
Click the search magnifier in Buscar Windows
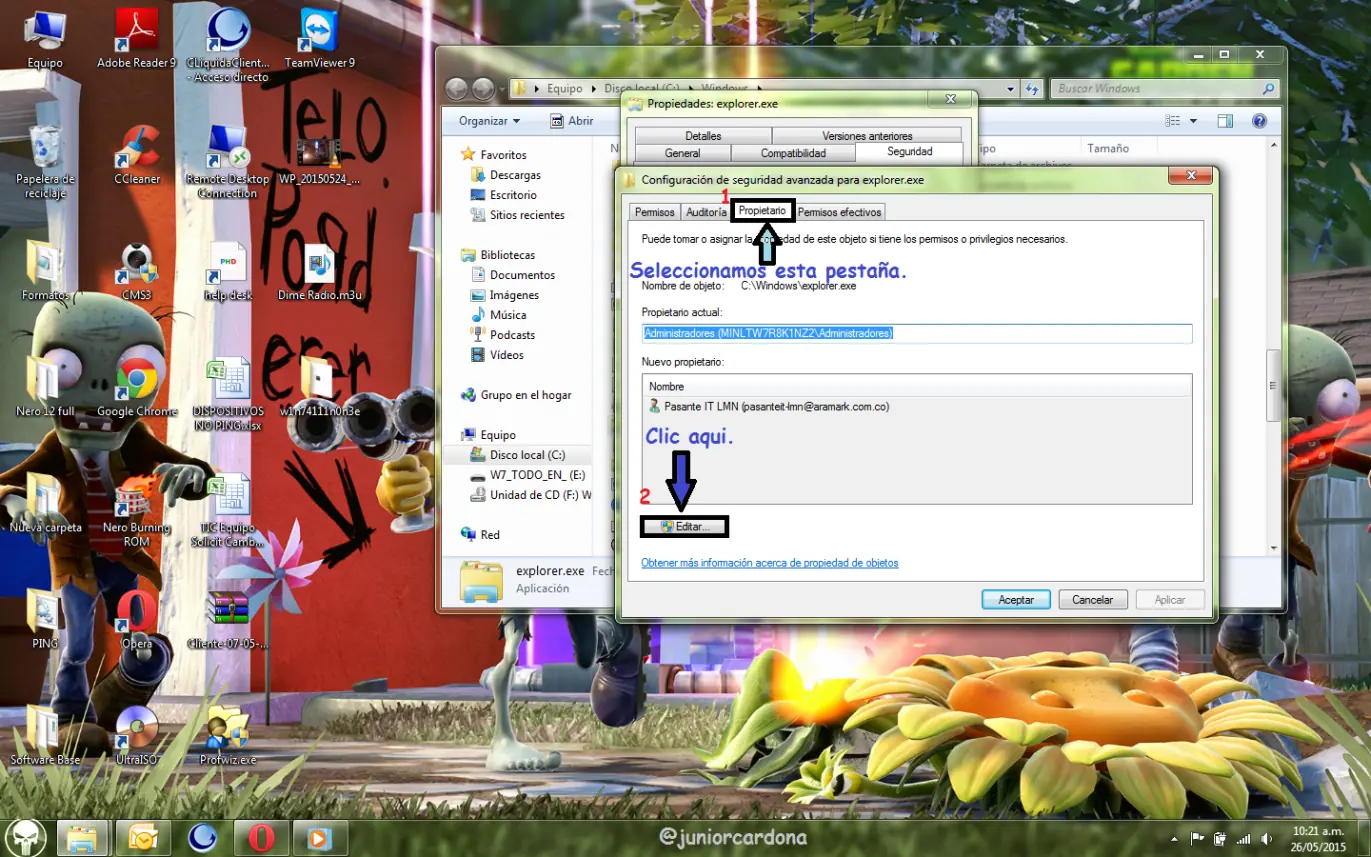(1269, 89)
